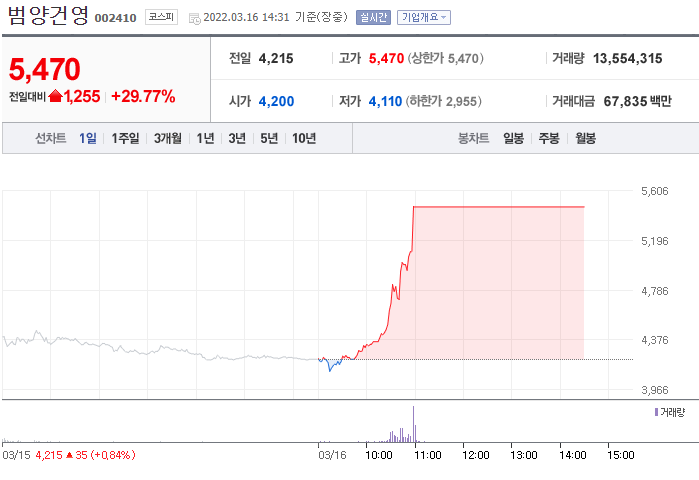The image size is (699, 480).
Task: Click the opening price 4,200
Action: coord(276,101)
